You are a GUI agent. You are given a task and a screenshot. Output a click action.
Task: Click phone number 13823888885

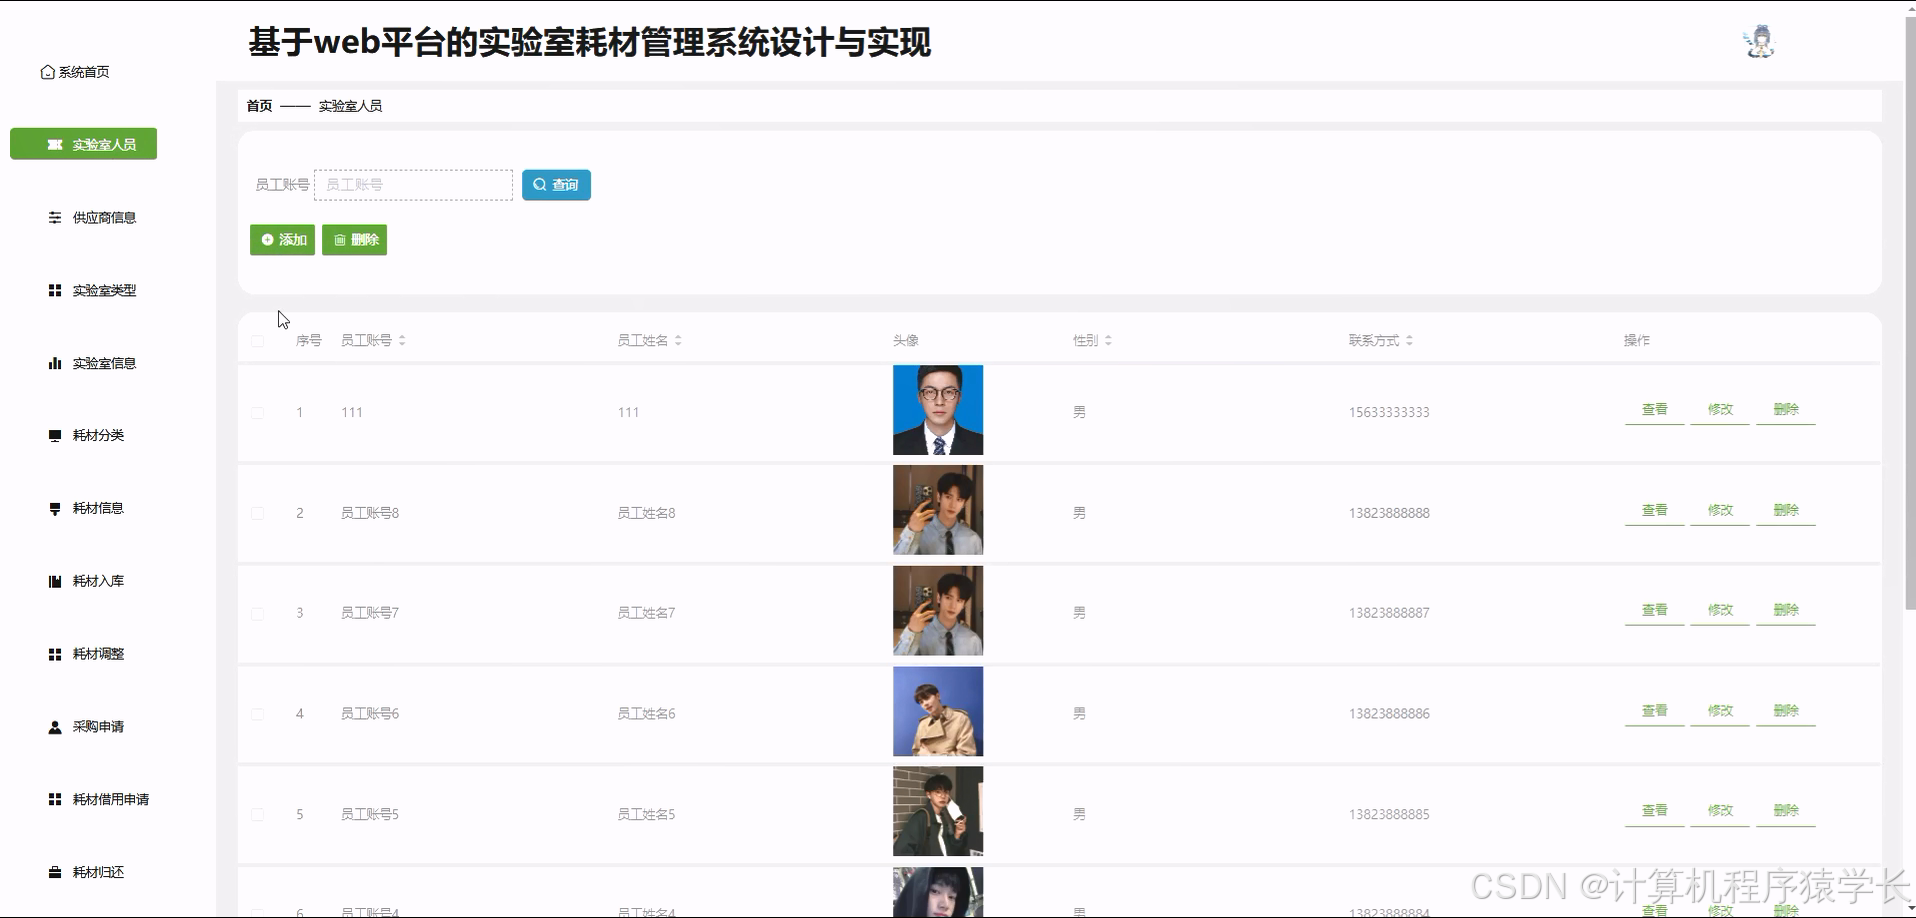[x=1389, y=814]
